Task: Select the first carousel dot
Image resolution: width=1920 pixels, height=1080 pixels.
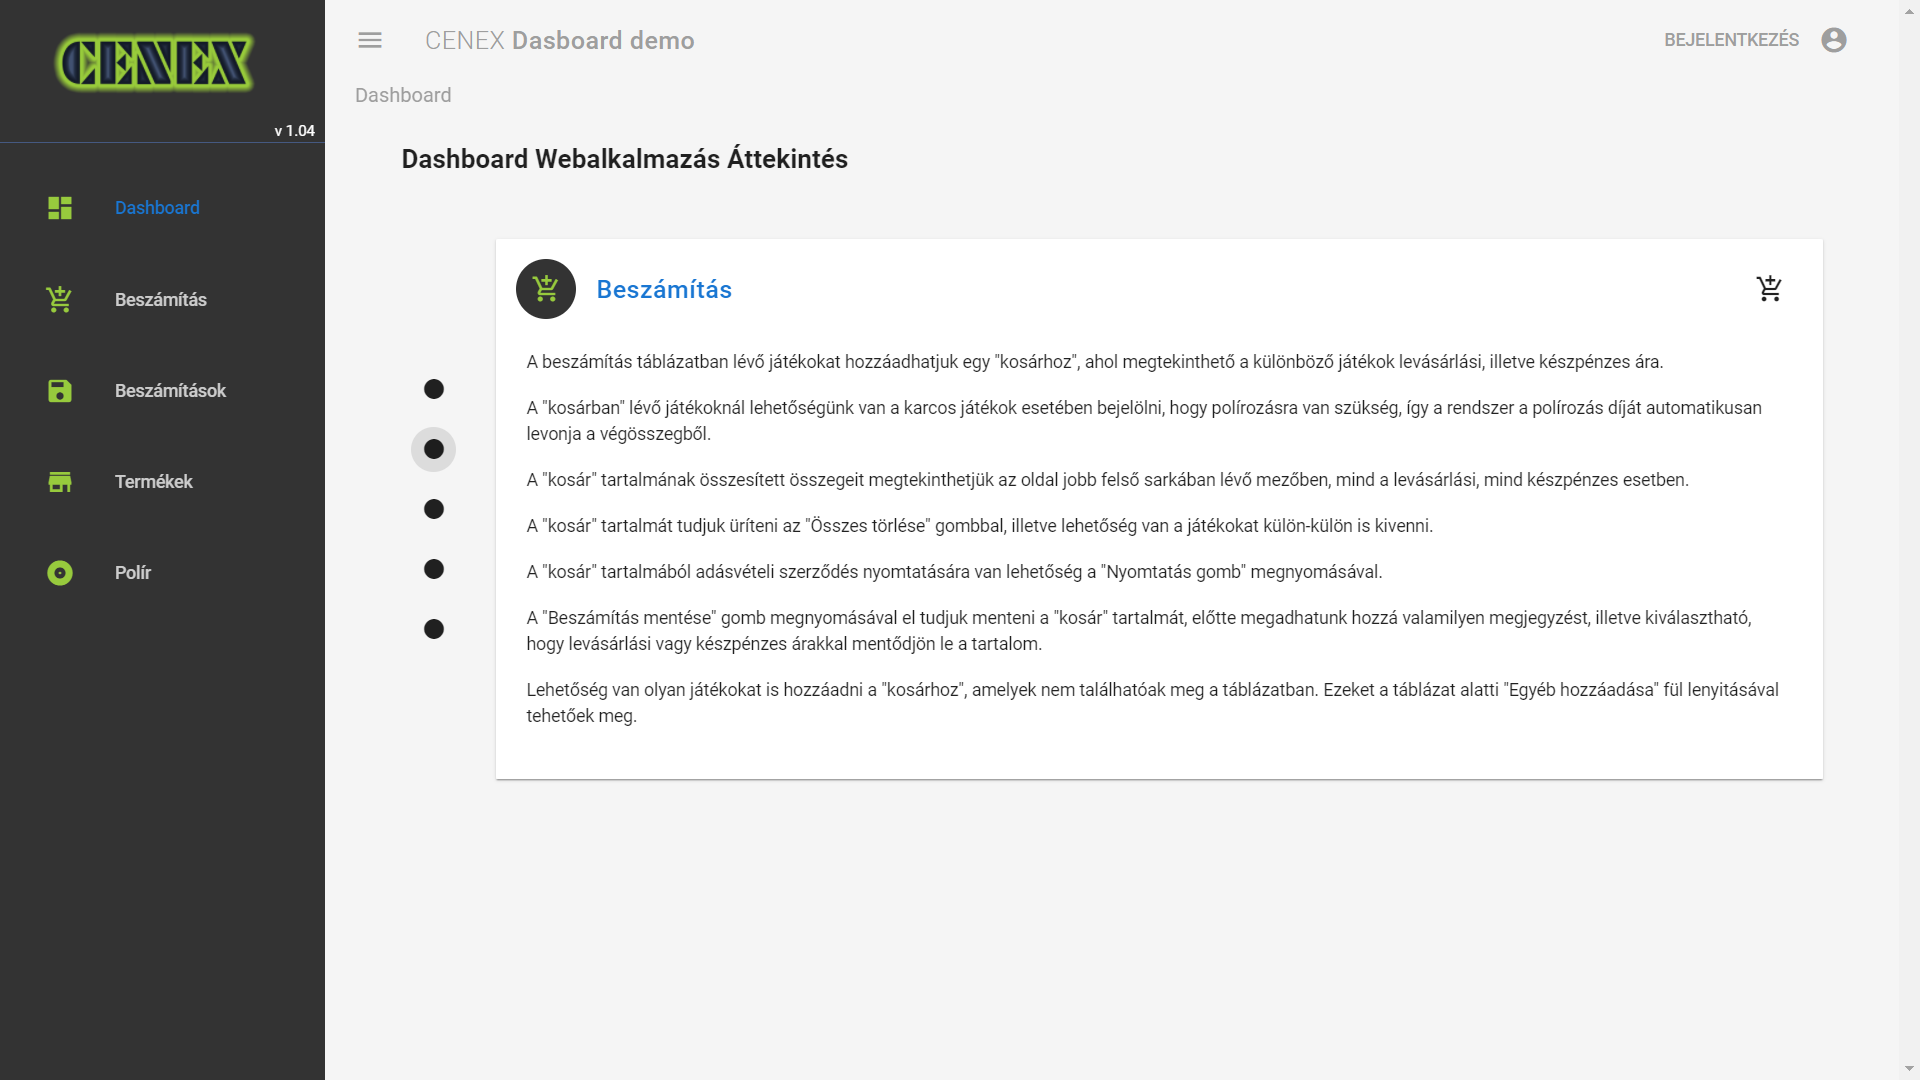Action: (x=434, y=389)
